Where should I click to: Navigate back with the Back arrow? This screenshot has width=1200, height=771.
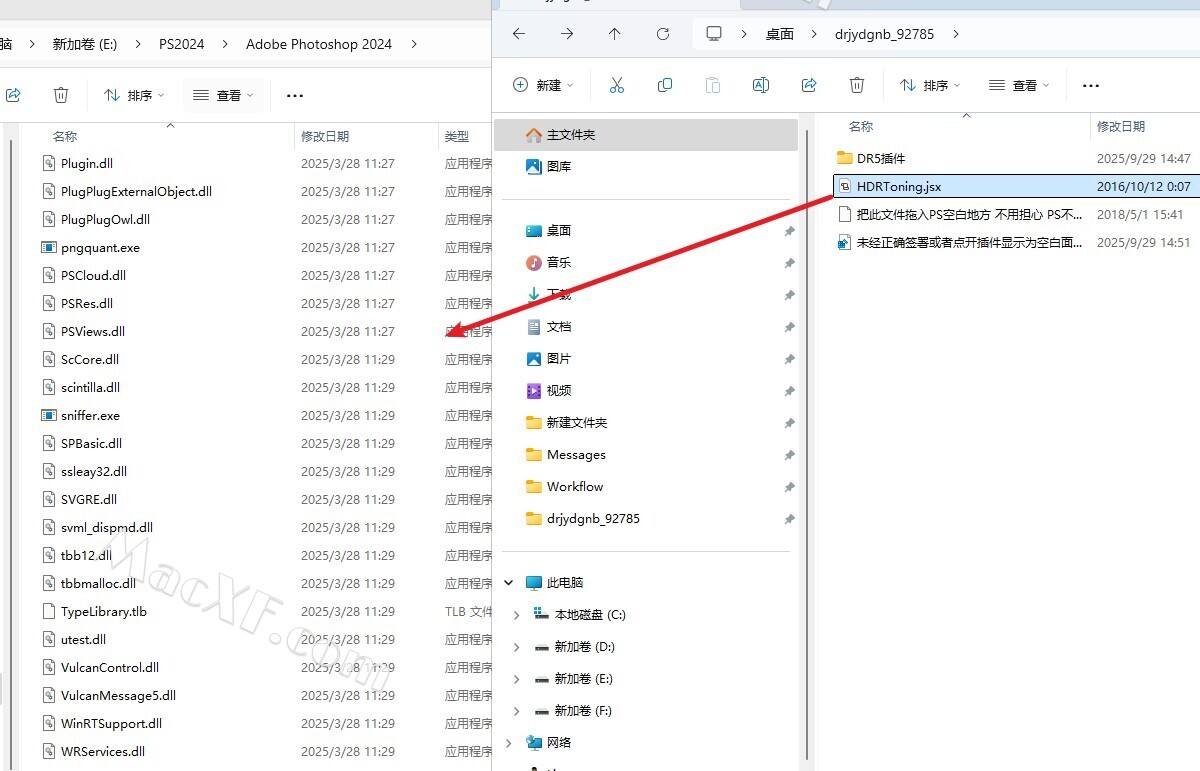coord(519,34)
